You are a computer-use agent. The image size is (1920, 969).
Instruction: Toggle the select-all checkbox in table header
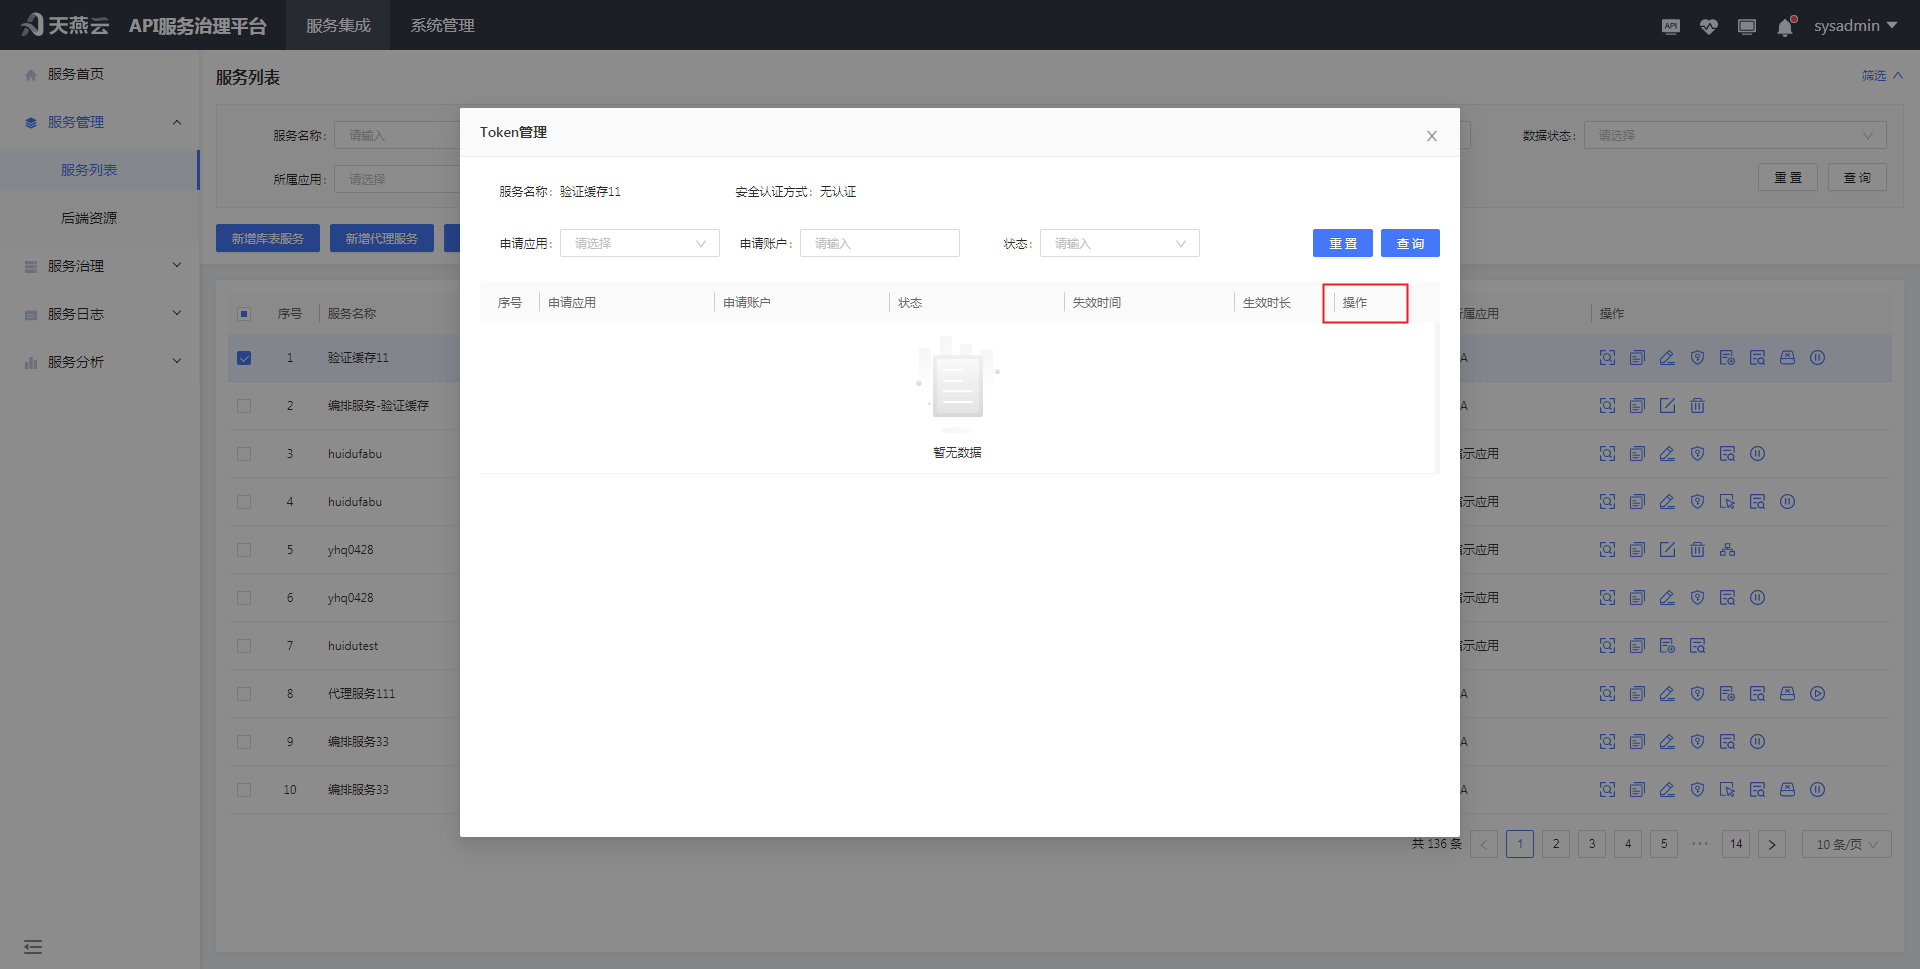pos(244,314)
